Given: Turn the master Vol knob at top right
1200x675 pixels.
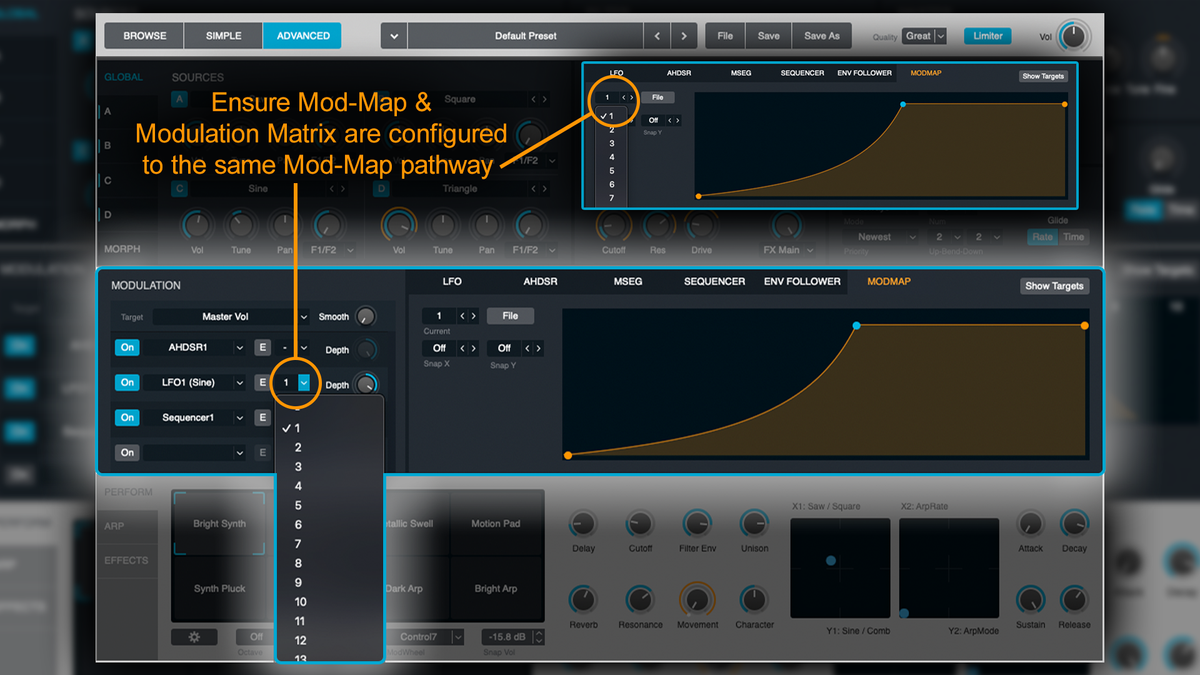Looking at the screenshot, I should [1073, 36].
